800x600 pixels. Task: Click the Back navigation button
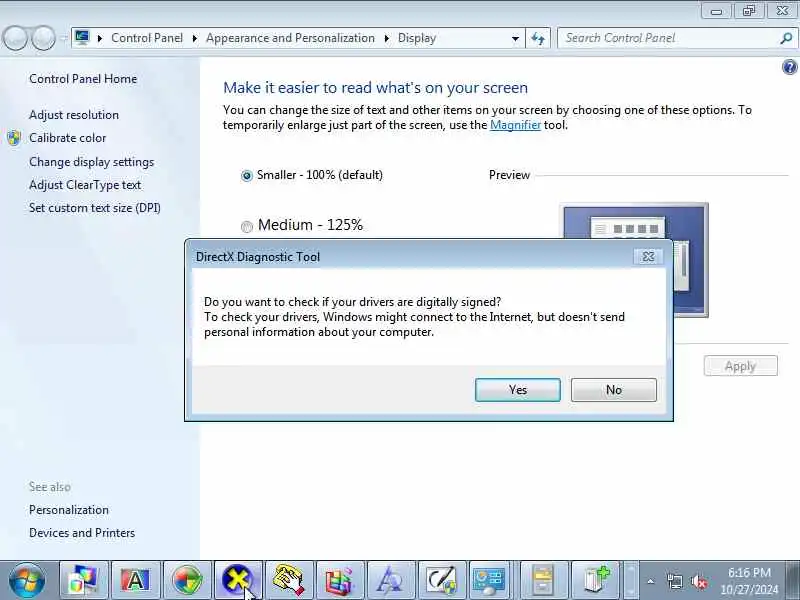tap(15, 38)
